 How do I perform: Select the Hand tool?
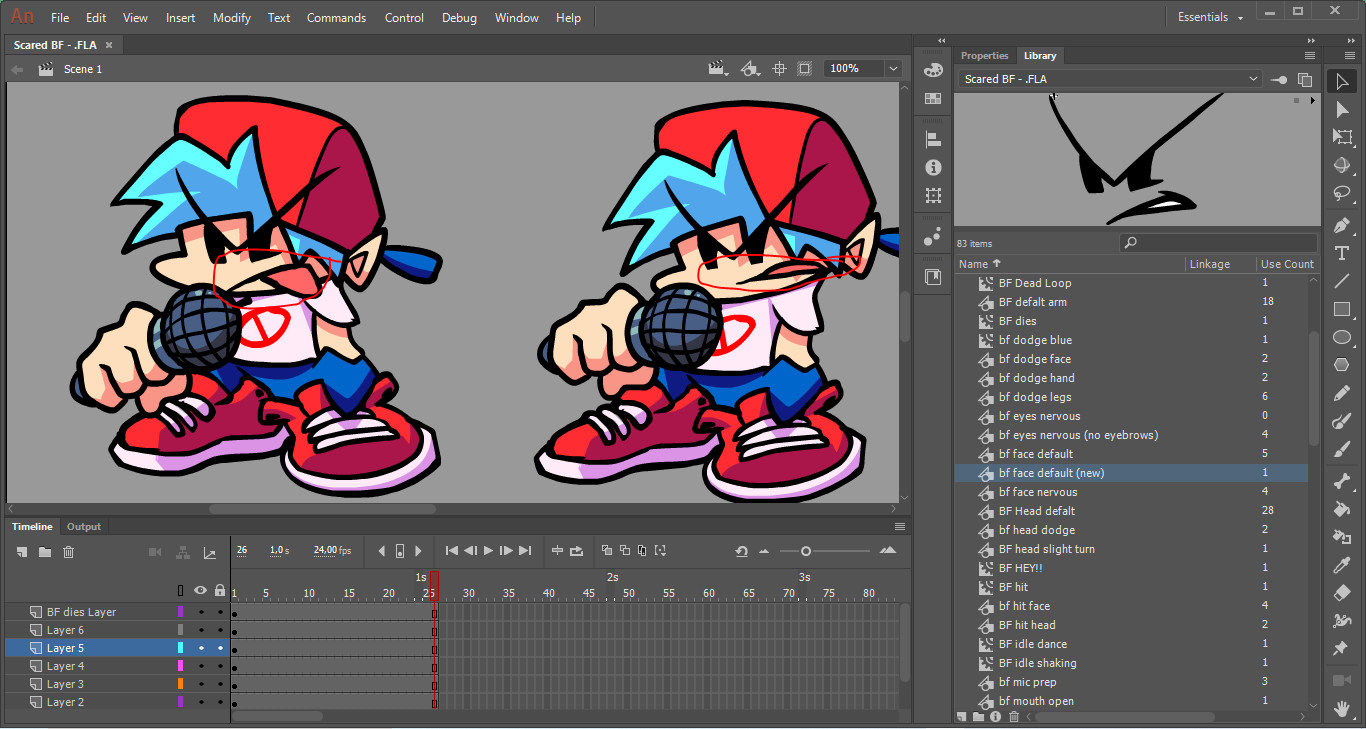pyautogui.click(x=1342, y=709)
